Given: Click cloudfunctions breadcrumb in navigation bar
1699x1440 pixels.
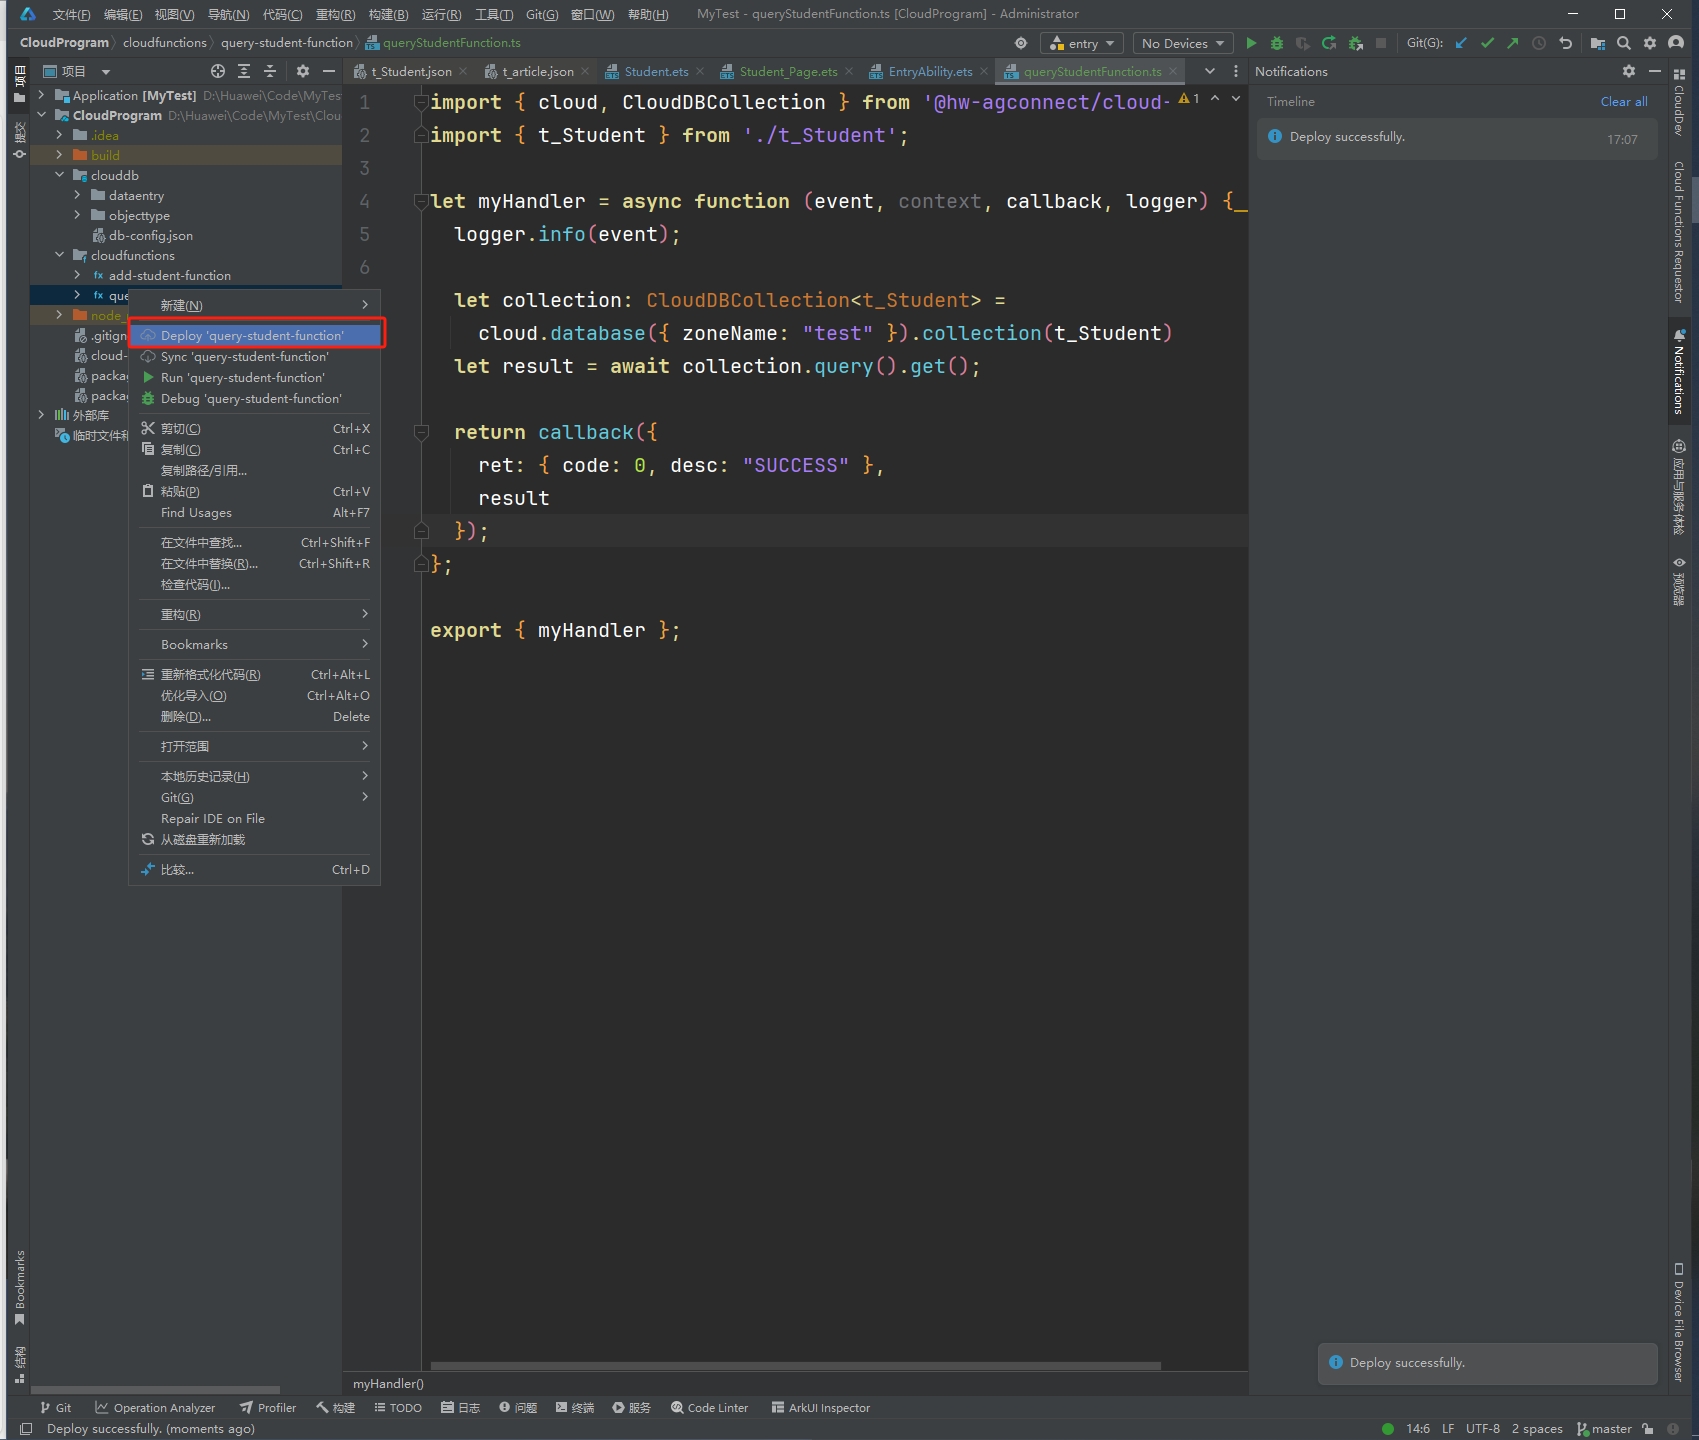Looking at the screenshot, I should (165, 42).
